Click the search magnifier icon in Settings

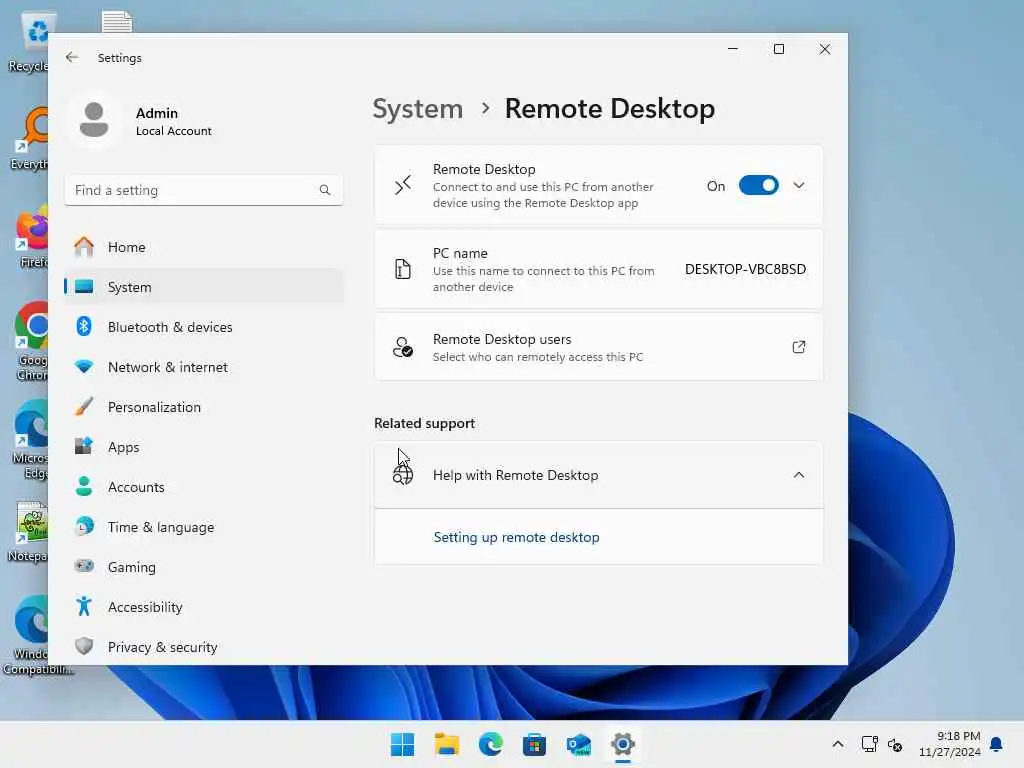tap(325, 190)
